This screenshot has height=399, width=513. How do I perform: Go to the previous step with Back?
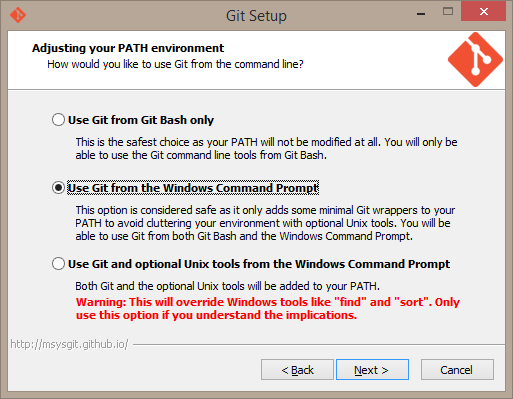(297, 370)
